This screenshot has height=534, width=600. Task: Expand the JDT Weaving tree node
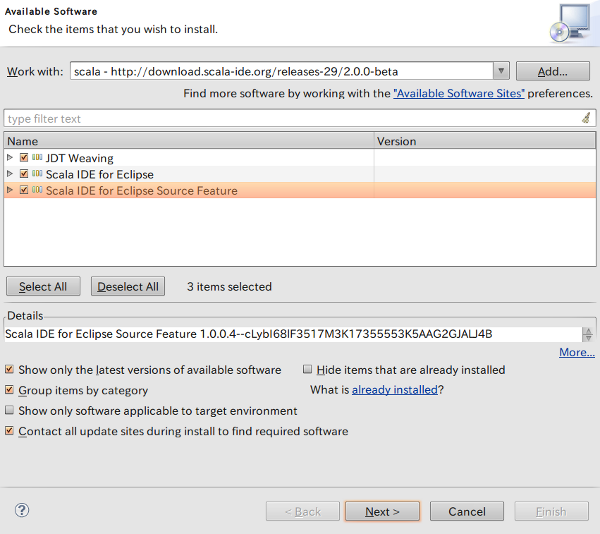[x=10, y=157]
